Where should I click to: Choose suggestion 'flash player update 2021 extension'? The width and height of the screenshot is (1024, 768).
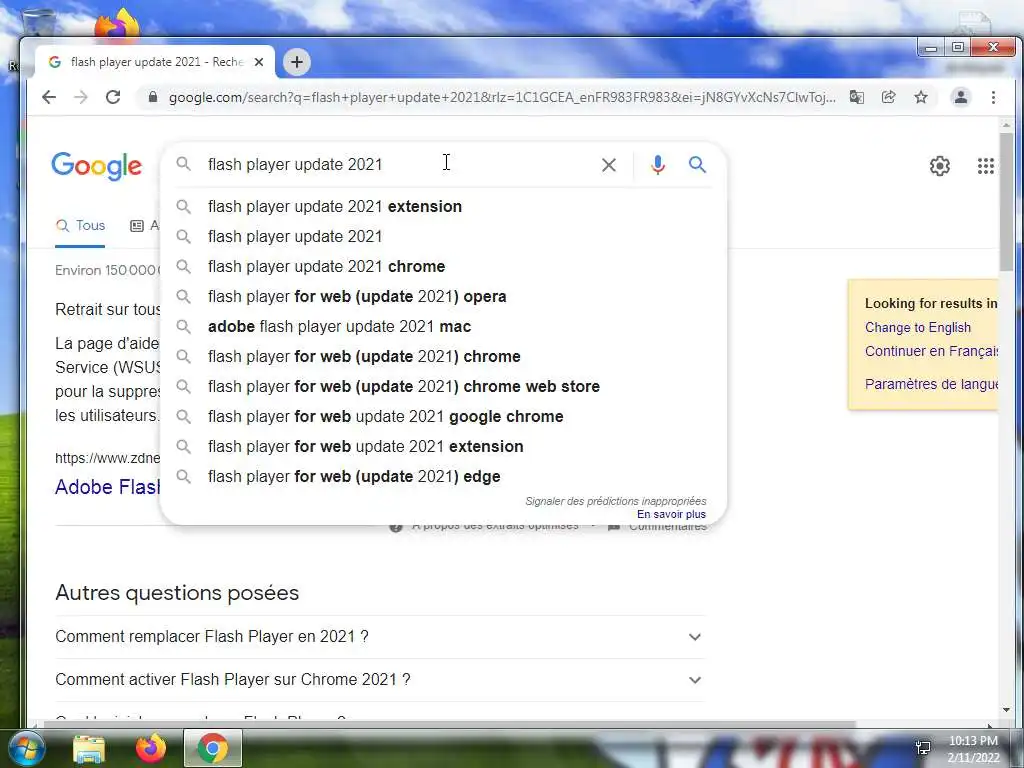tap(443, 206)
